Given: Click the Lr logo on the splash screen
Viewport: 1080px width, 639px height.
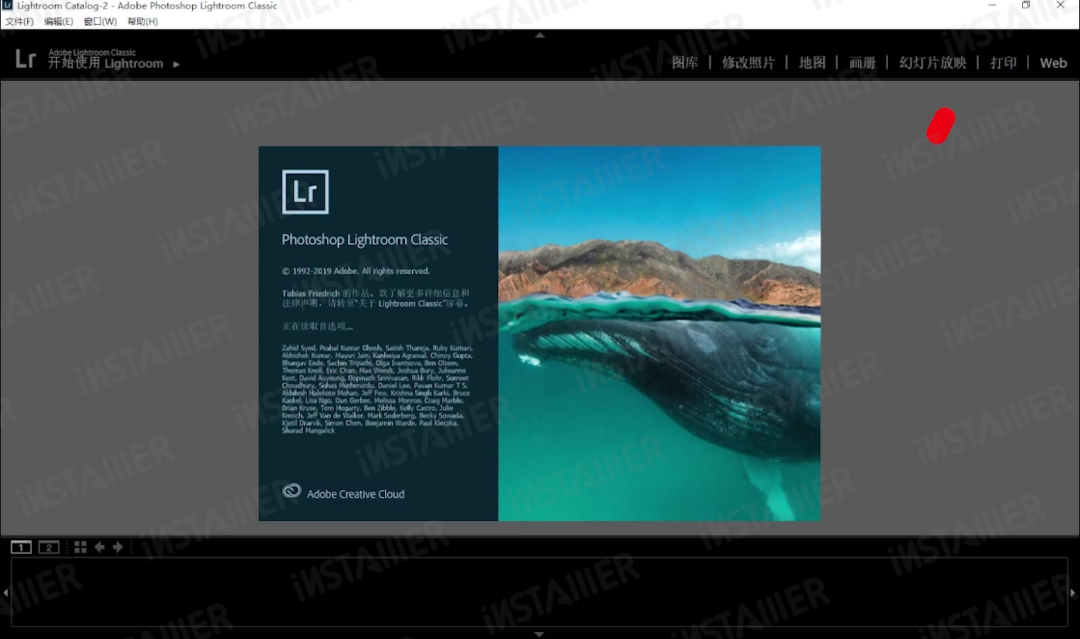Looking at the screenshot, I should coord(305,191).
